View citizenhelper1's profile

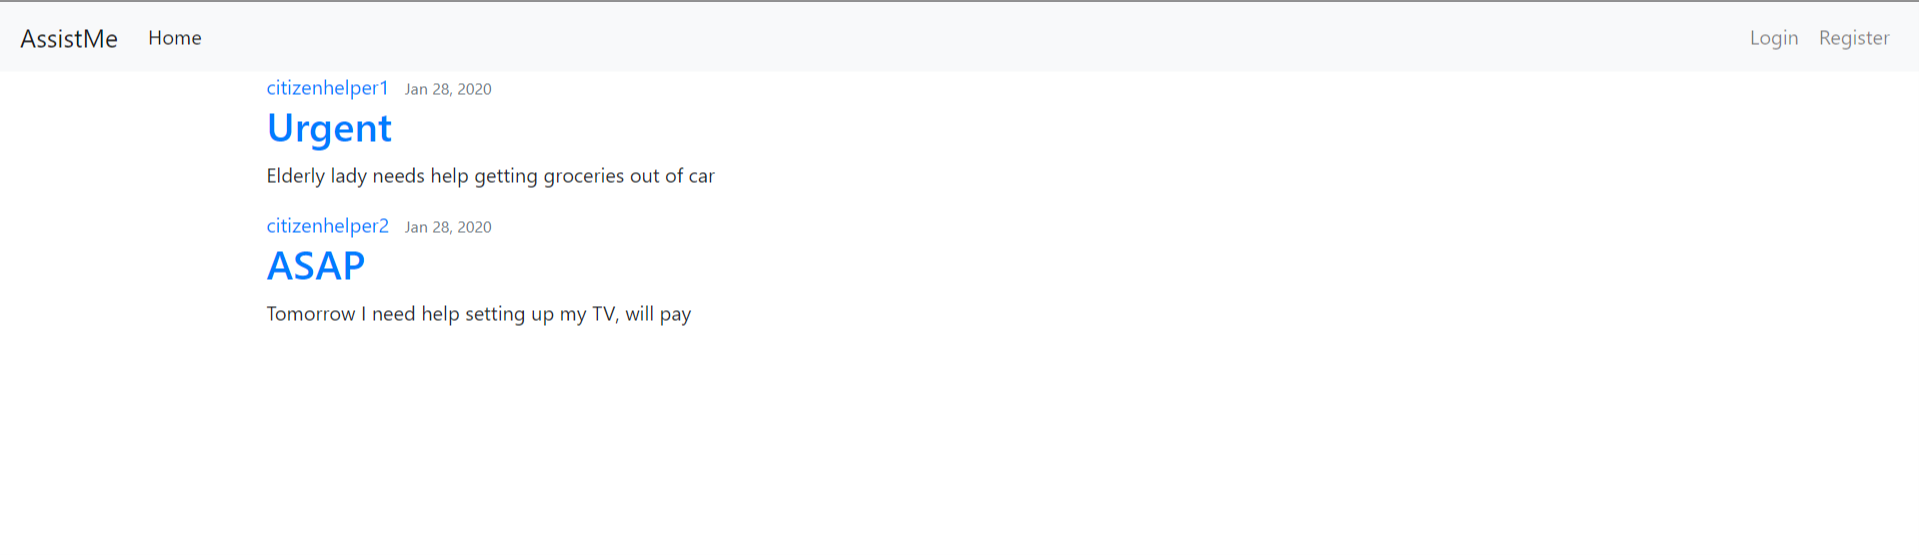tap(327, 88)
